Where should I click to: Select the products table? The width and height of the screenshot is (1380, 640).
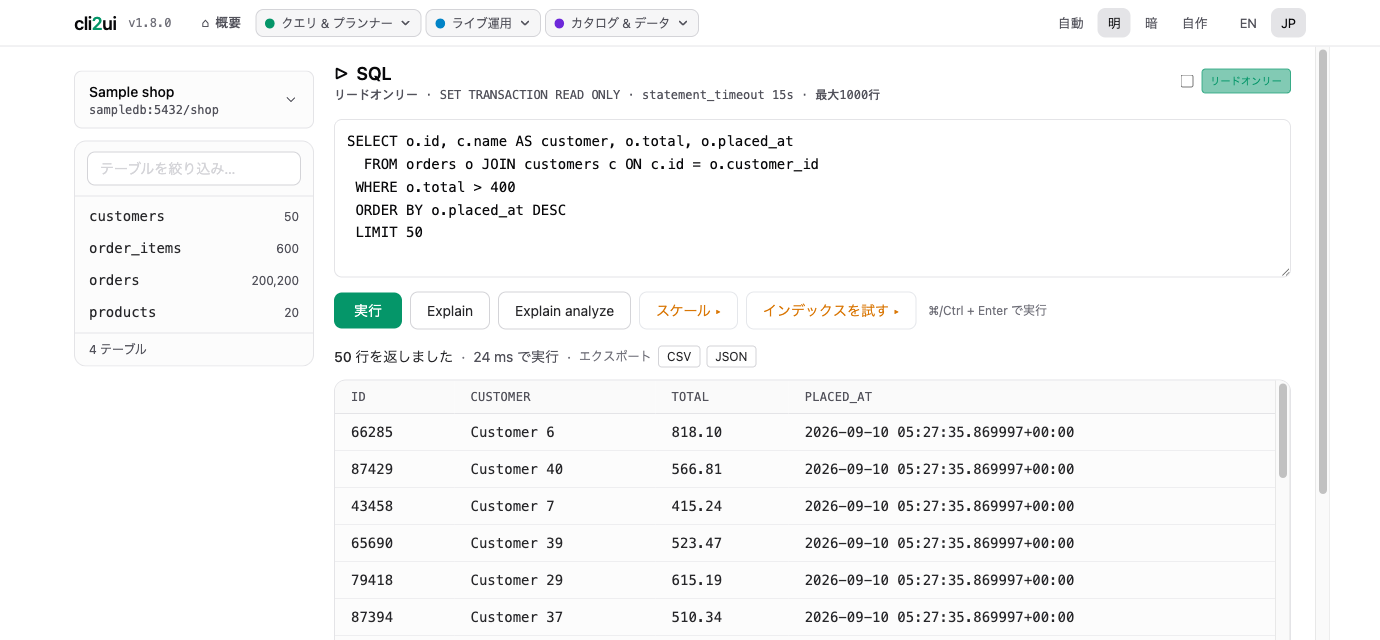(194, 312)
